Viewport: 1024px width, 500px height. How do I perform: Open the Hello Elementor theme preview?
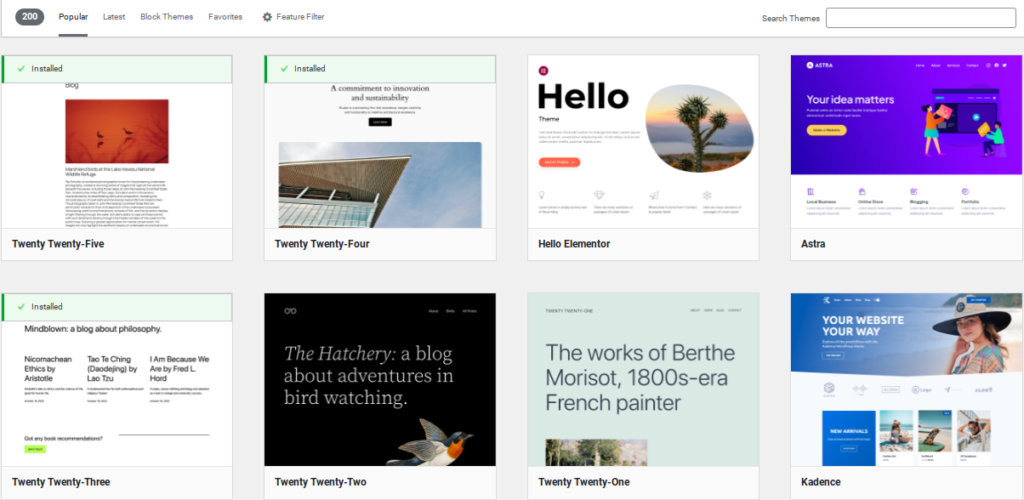coord(643,142)
